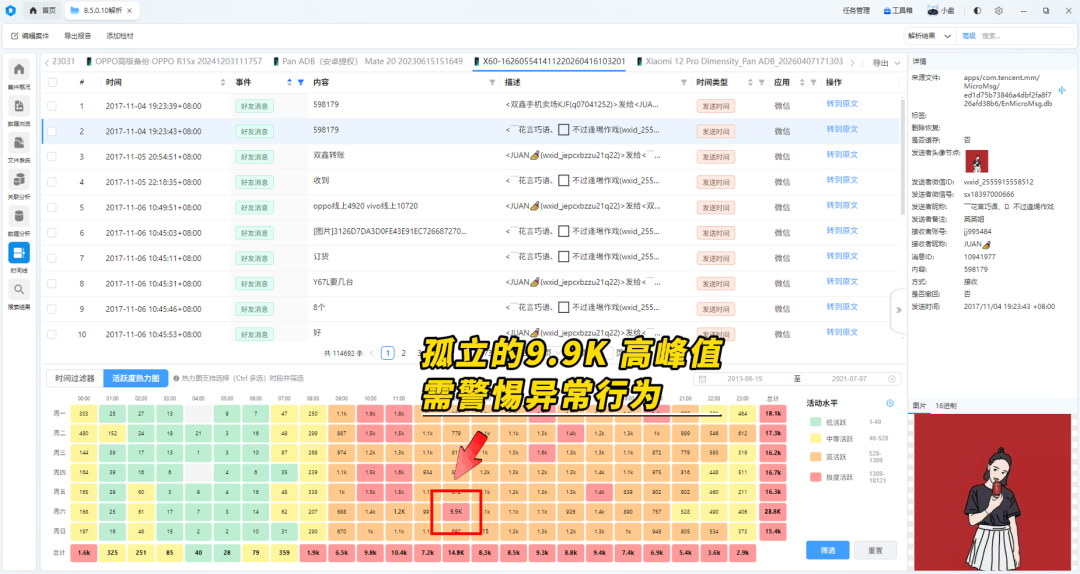Switch to the 时间过滤器 tab
The height and width of the screenshot is (574, 1080).
(x=74, y=378)
